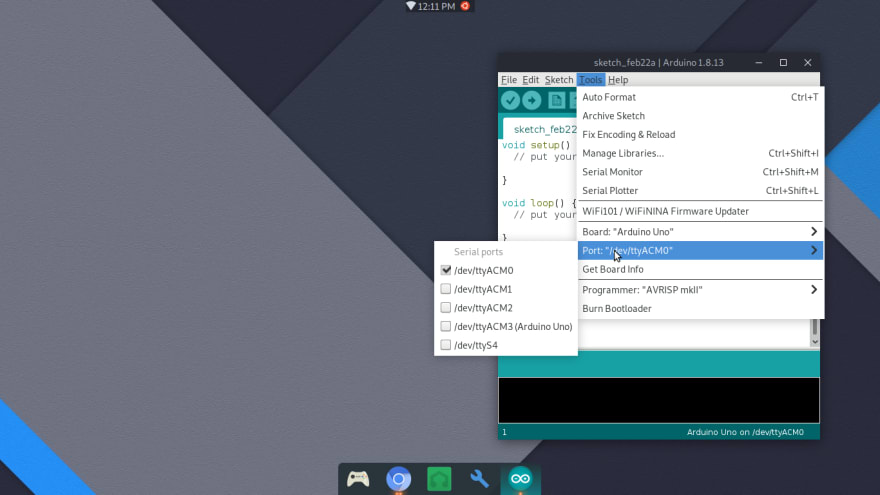Select the /dev/ttyS4 port checkbox

pos(446,345)
